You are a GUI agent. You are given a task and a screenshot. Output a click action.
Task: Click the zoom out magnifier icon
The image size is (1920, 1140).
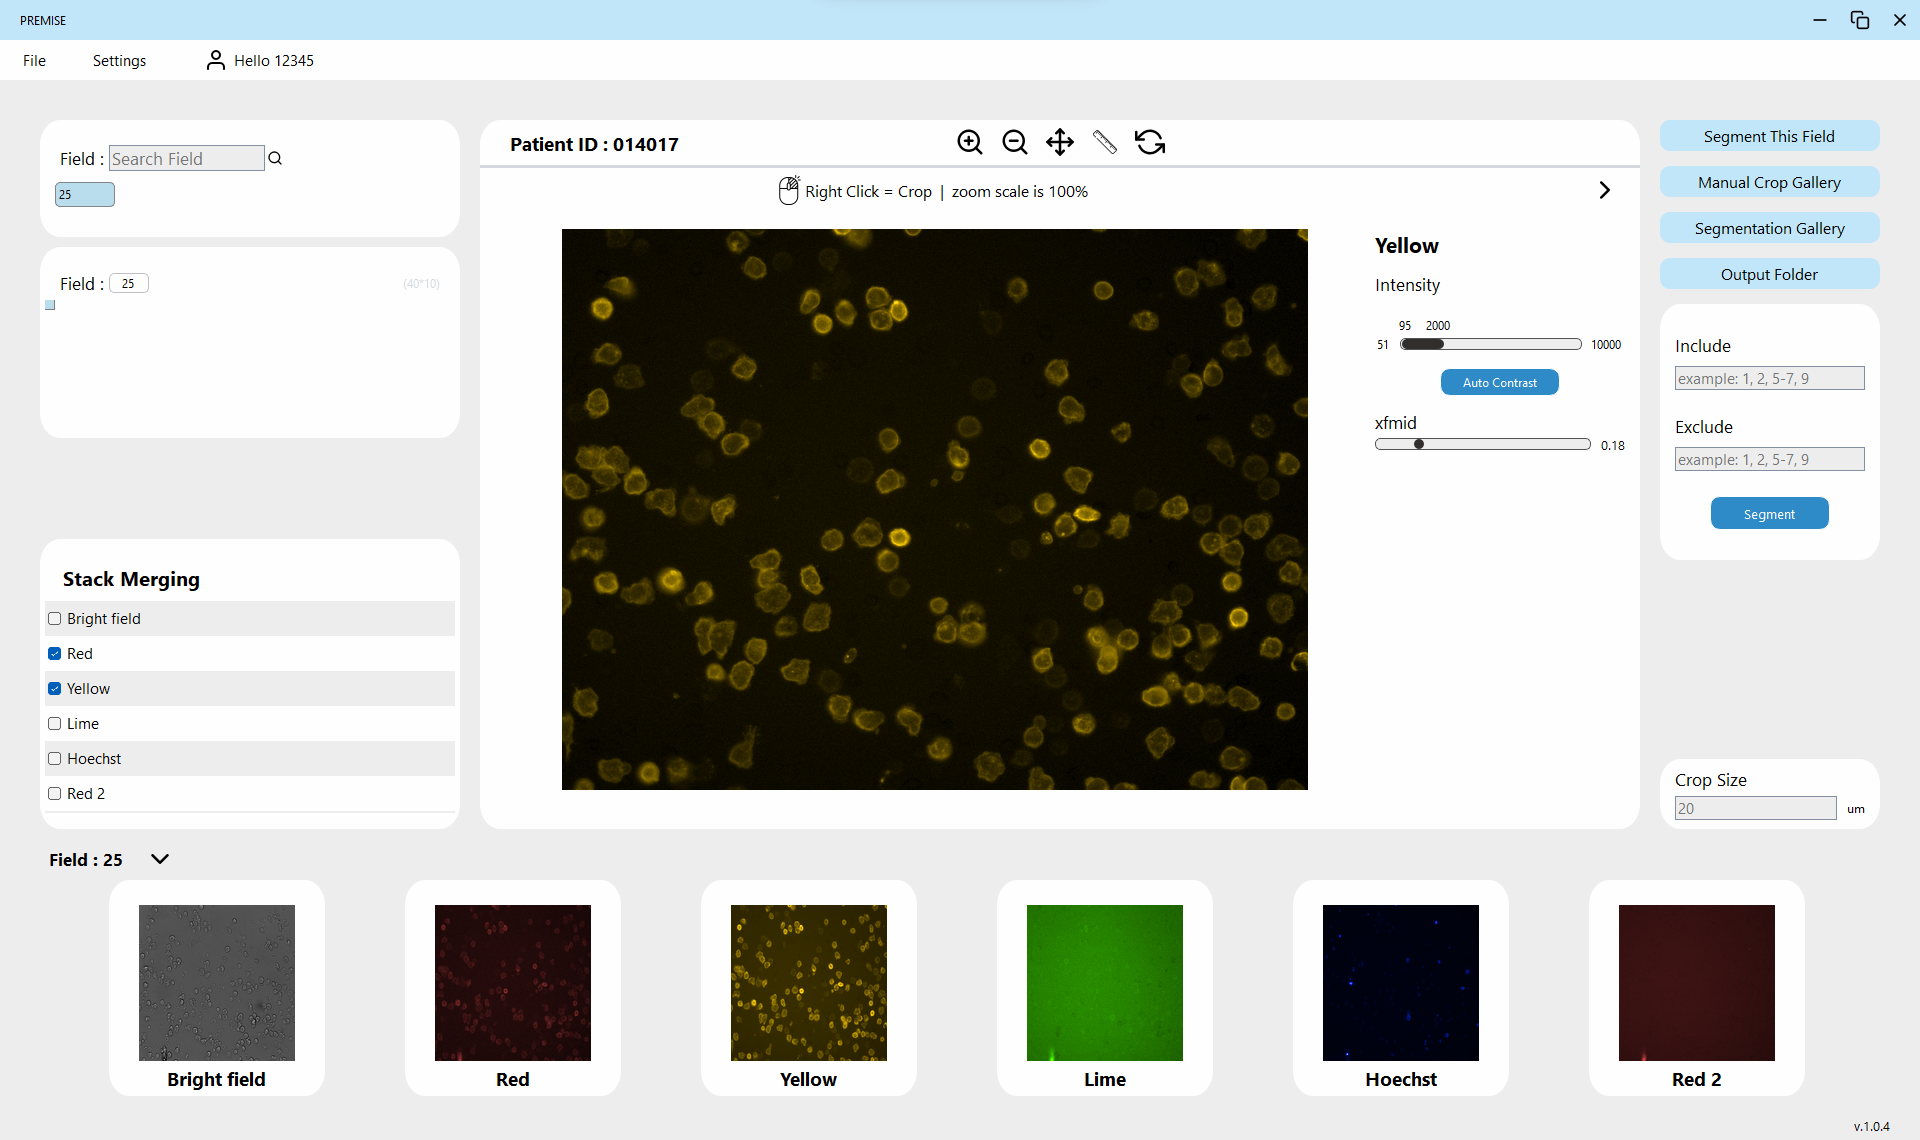pyautogui.click(x=1014, y=142)
